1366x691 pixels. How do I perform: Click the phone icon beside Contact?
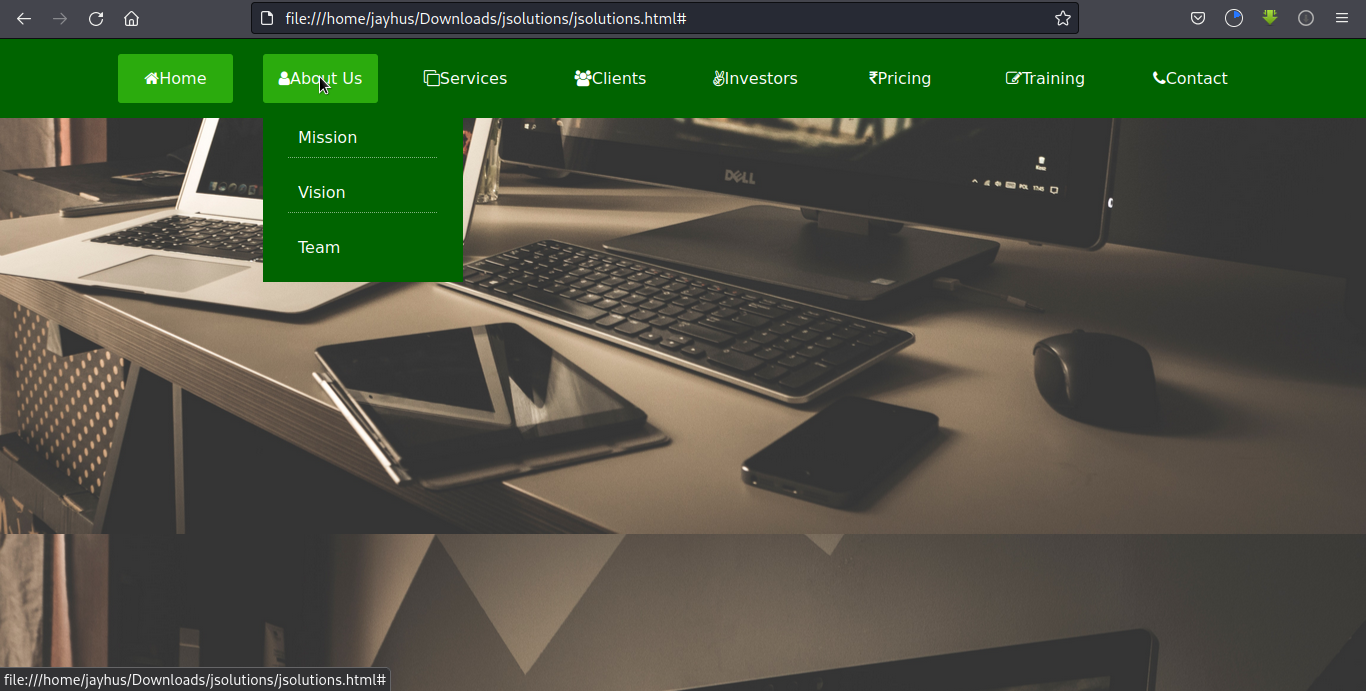pyautogui.click(x=1159, y=78)
